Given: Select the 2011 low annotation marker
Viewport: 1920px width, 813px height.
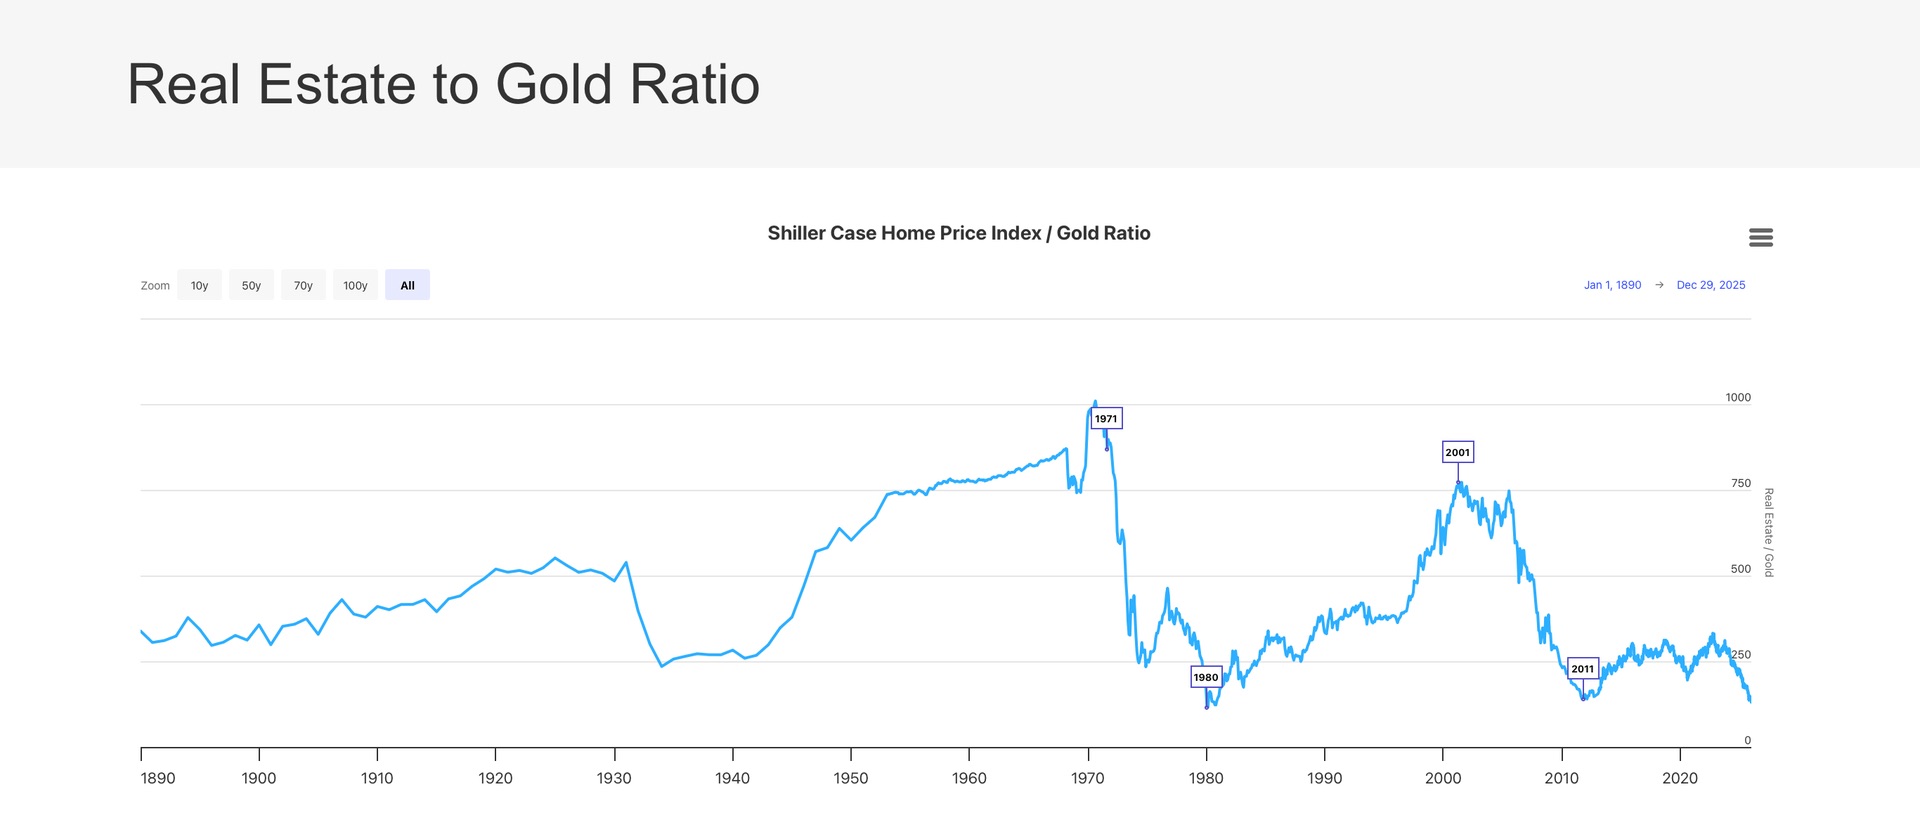Looking at the screenshot, I should click(x=1582, y=669).
